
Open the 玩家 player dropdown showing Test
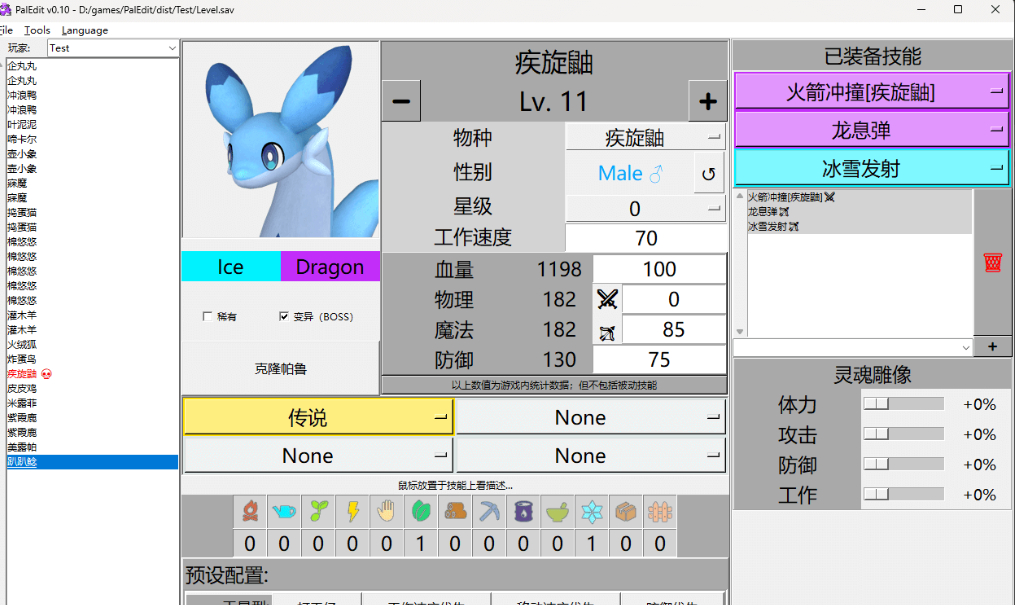point(113,48)
